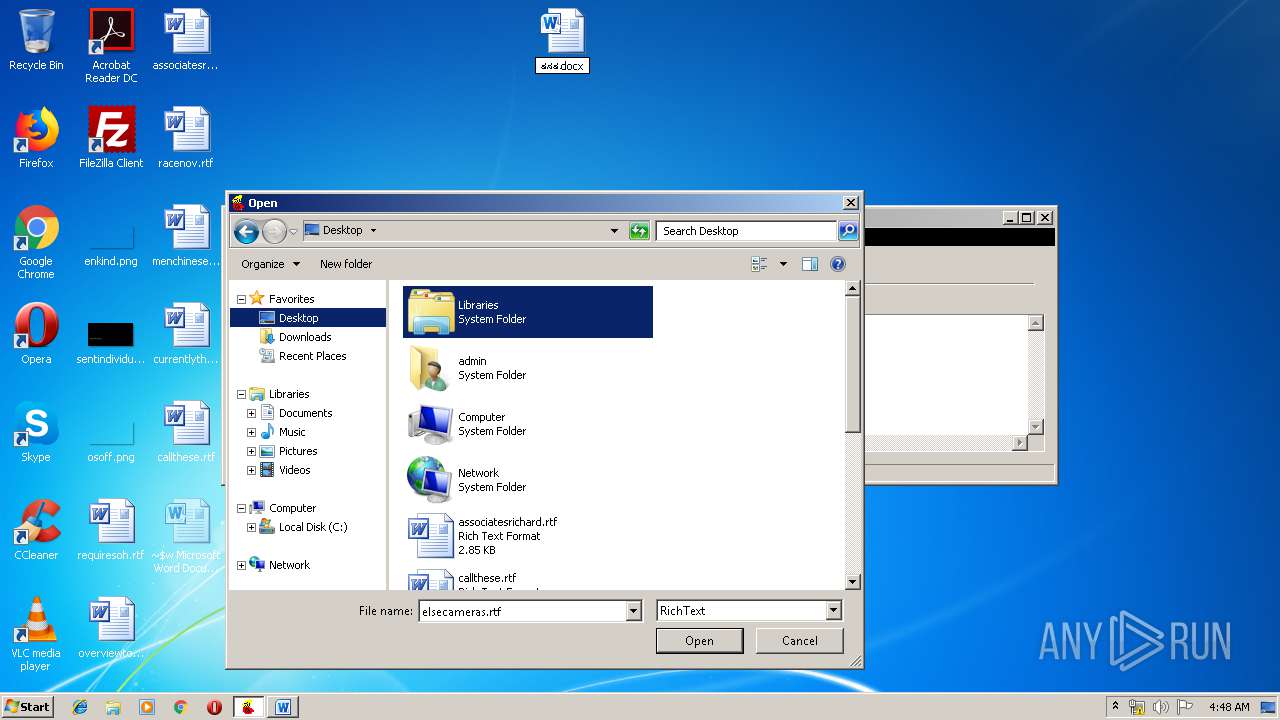
Task: Click the search magnifier icon
Action: point(848,231)
